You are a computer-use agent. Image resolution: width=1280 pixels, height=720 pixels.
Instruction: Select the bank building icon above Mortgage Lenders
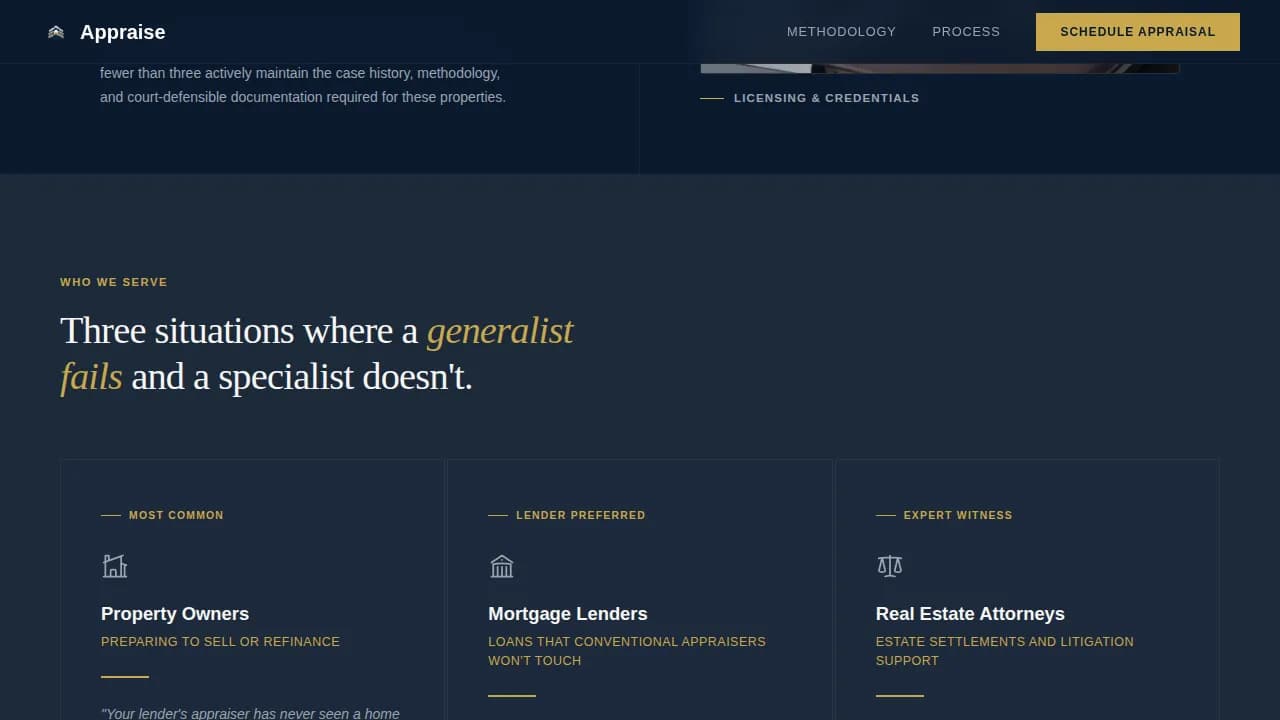(502, 565)
